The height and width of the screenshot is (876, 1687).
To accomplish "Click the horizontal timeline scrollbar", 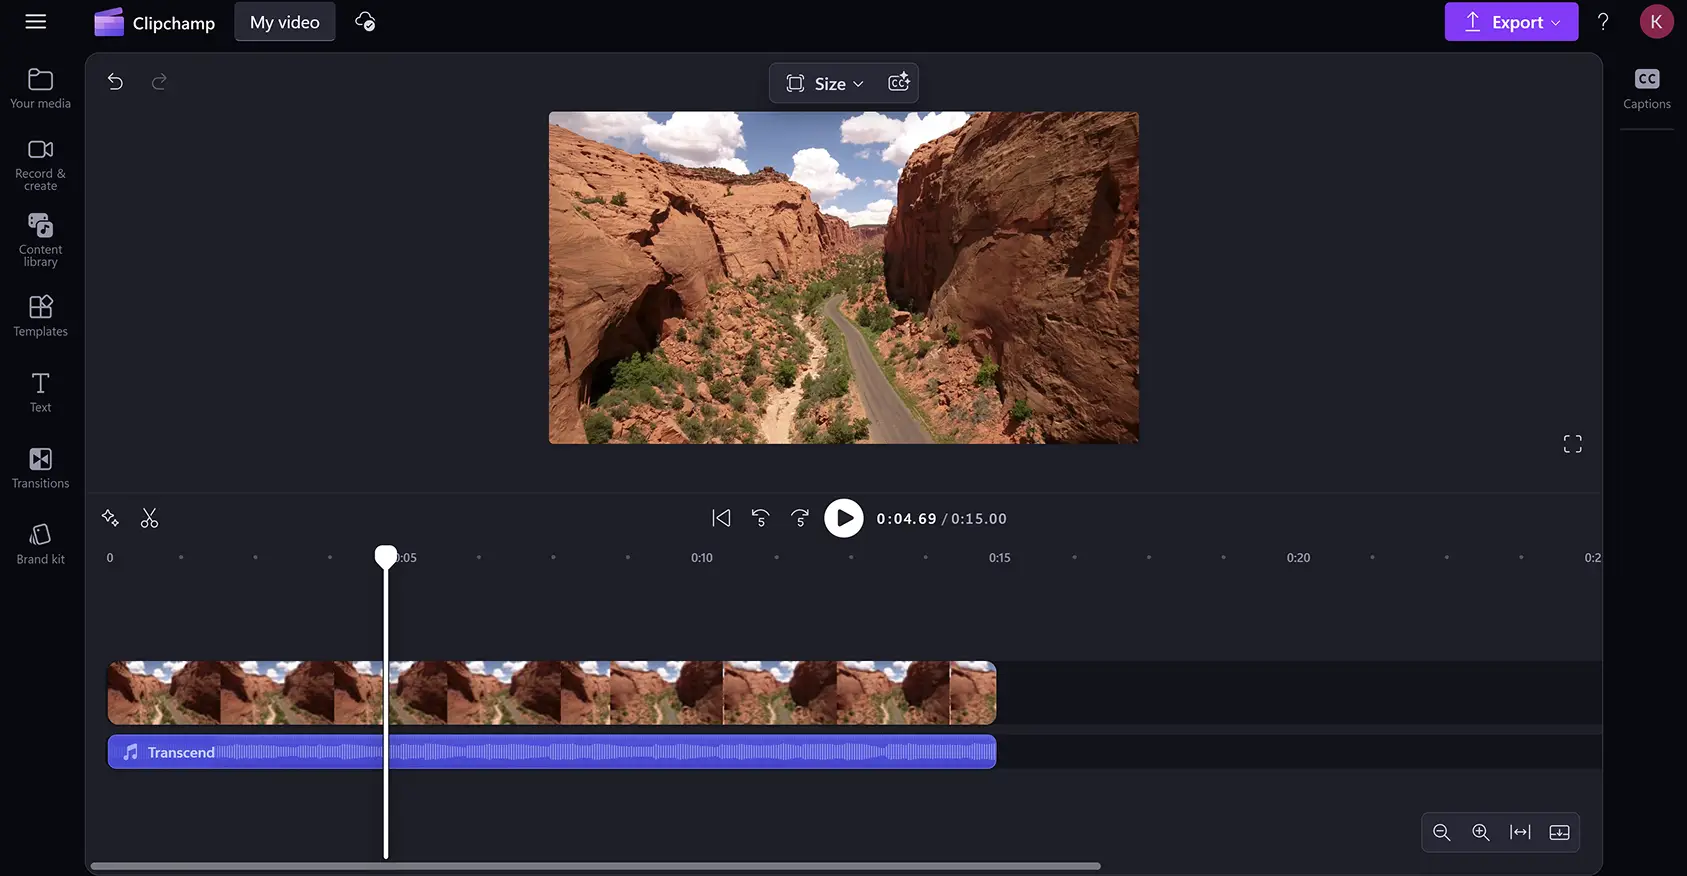I will (596, 866).
